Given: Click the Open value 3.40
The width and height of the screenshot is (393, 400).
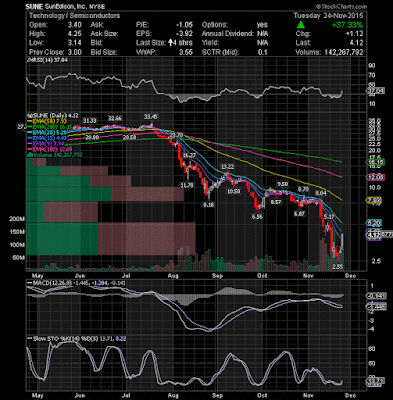Looking at the screenshot, I should [74, 25].
